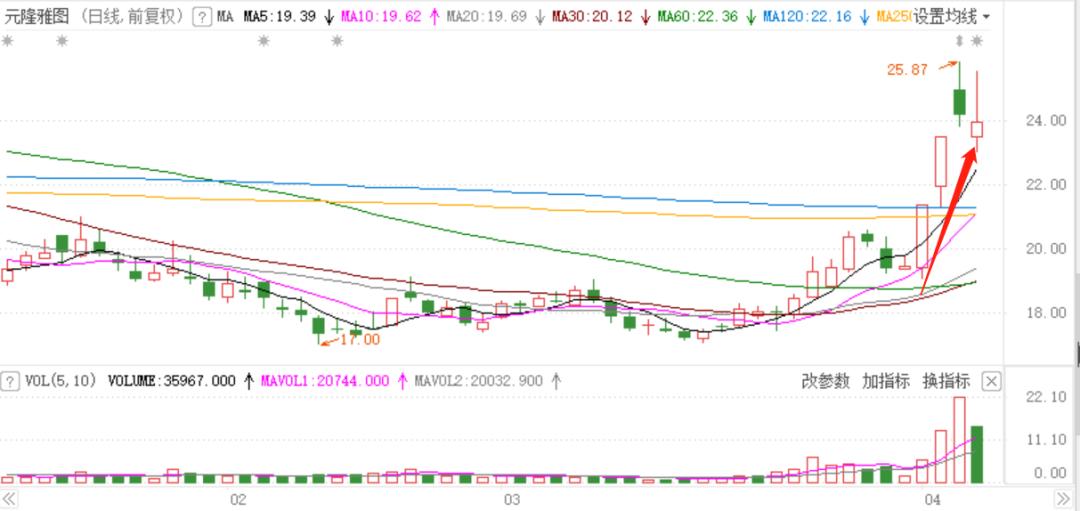Close the volume indicator panel
This screenshot has width=1080, height=511.
[x=990, y=381]
